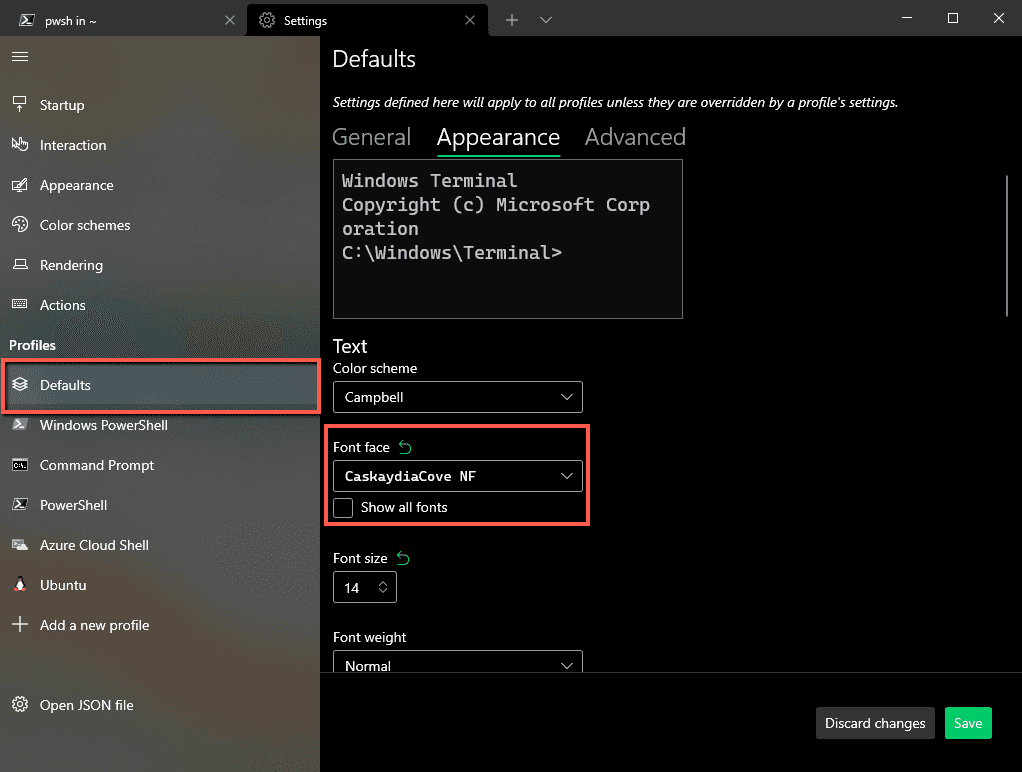
Task: Open the Ubuntu profile penguin icon
Action: pos(20,585)
